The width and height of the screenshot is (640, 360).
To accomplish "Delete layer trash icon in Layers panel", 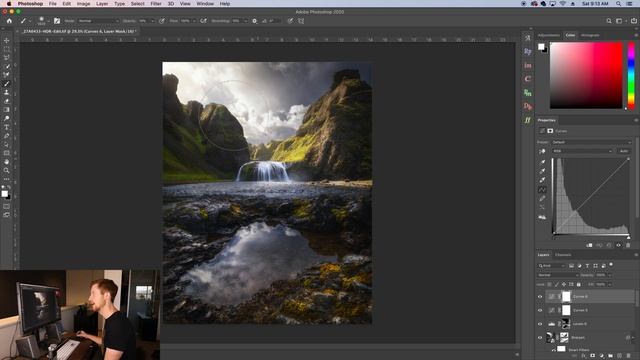I will [x=629, y=356].
